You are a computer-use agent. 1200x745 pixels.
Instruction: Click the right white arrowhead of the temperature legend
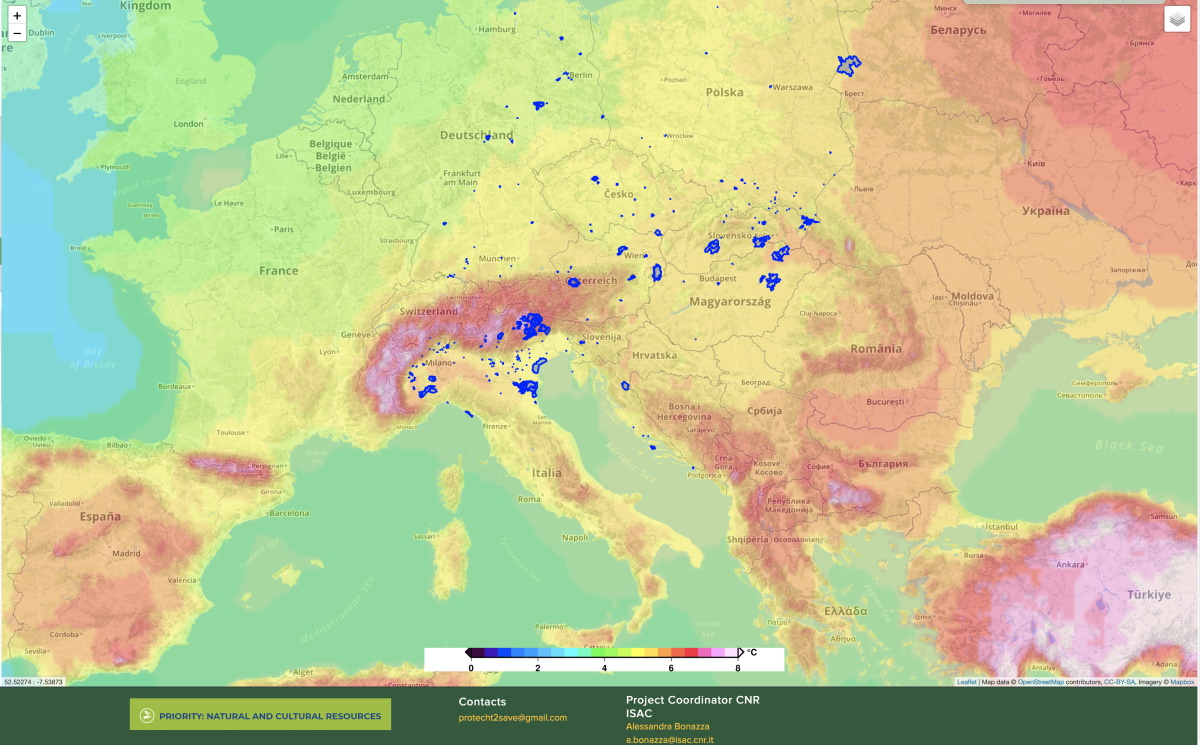click(742, 651)
